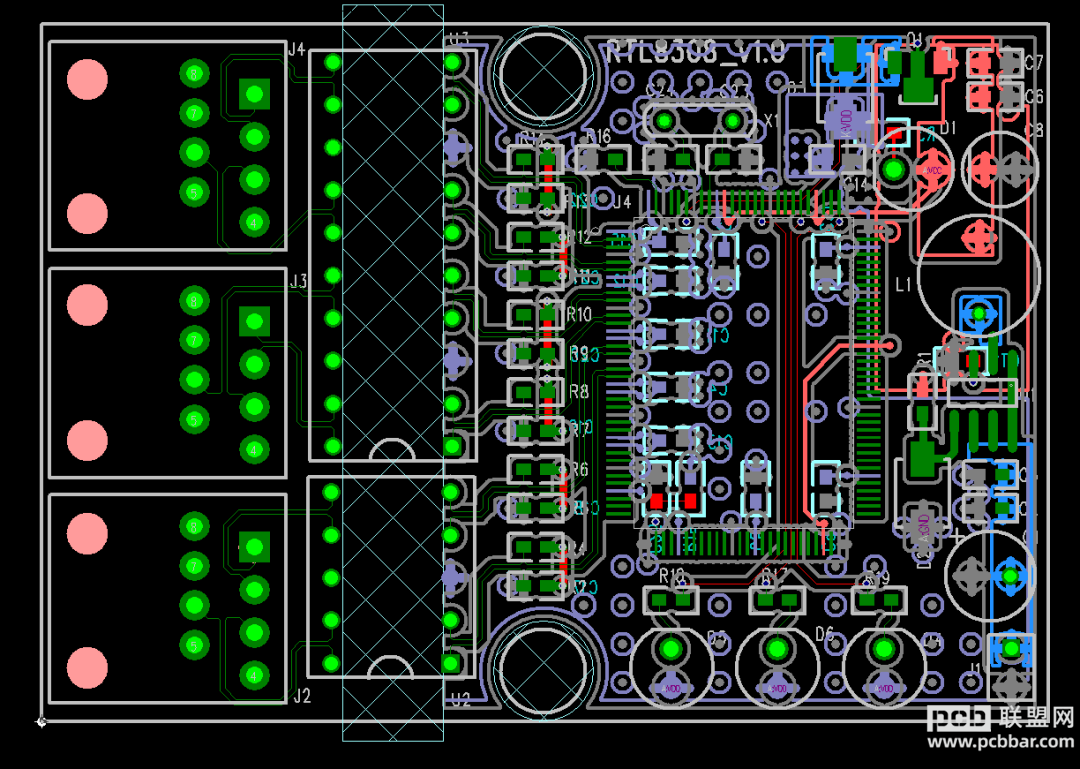Select the R16 resistor designator

(599, 136)
